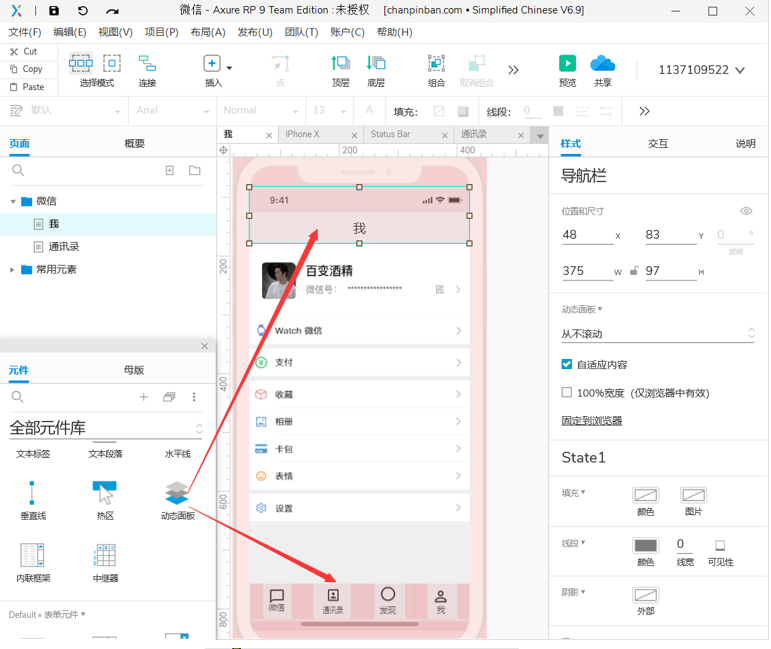
Task: Click the library search magnifier icon
Action: tap(17, 397)
